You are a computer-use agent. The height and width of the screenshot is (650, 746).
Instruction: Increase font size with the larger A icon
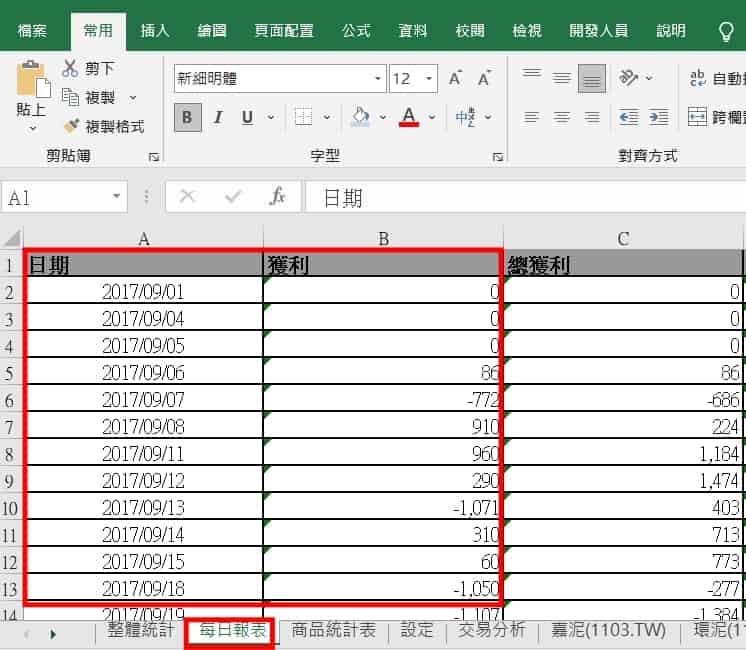456,78
